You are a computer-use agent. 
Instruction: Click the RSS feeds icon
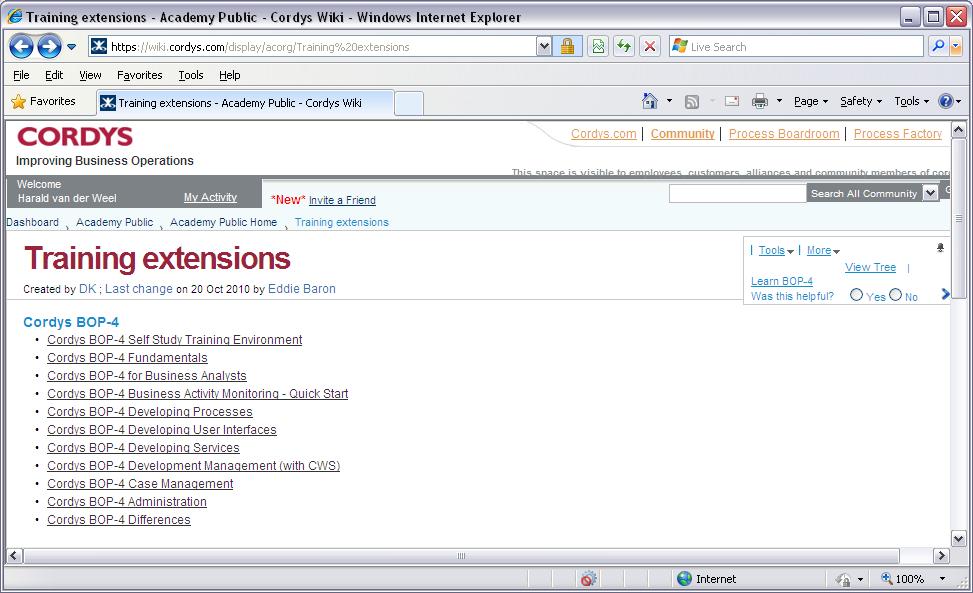tap(692, 102)
